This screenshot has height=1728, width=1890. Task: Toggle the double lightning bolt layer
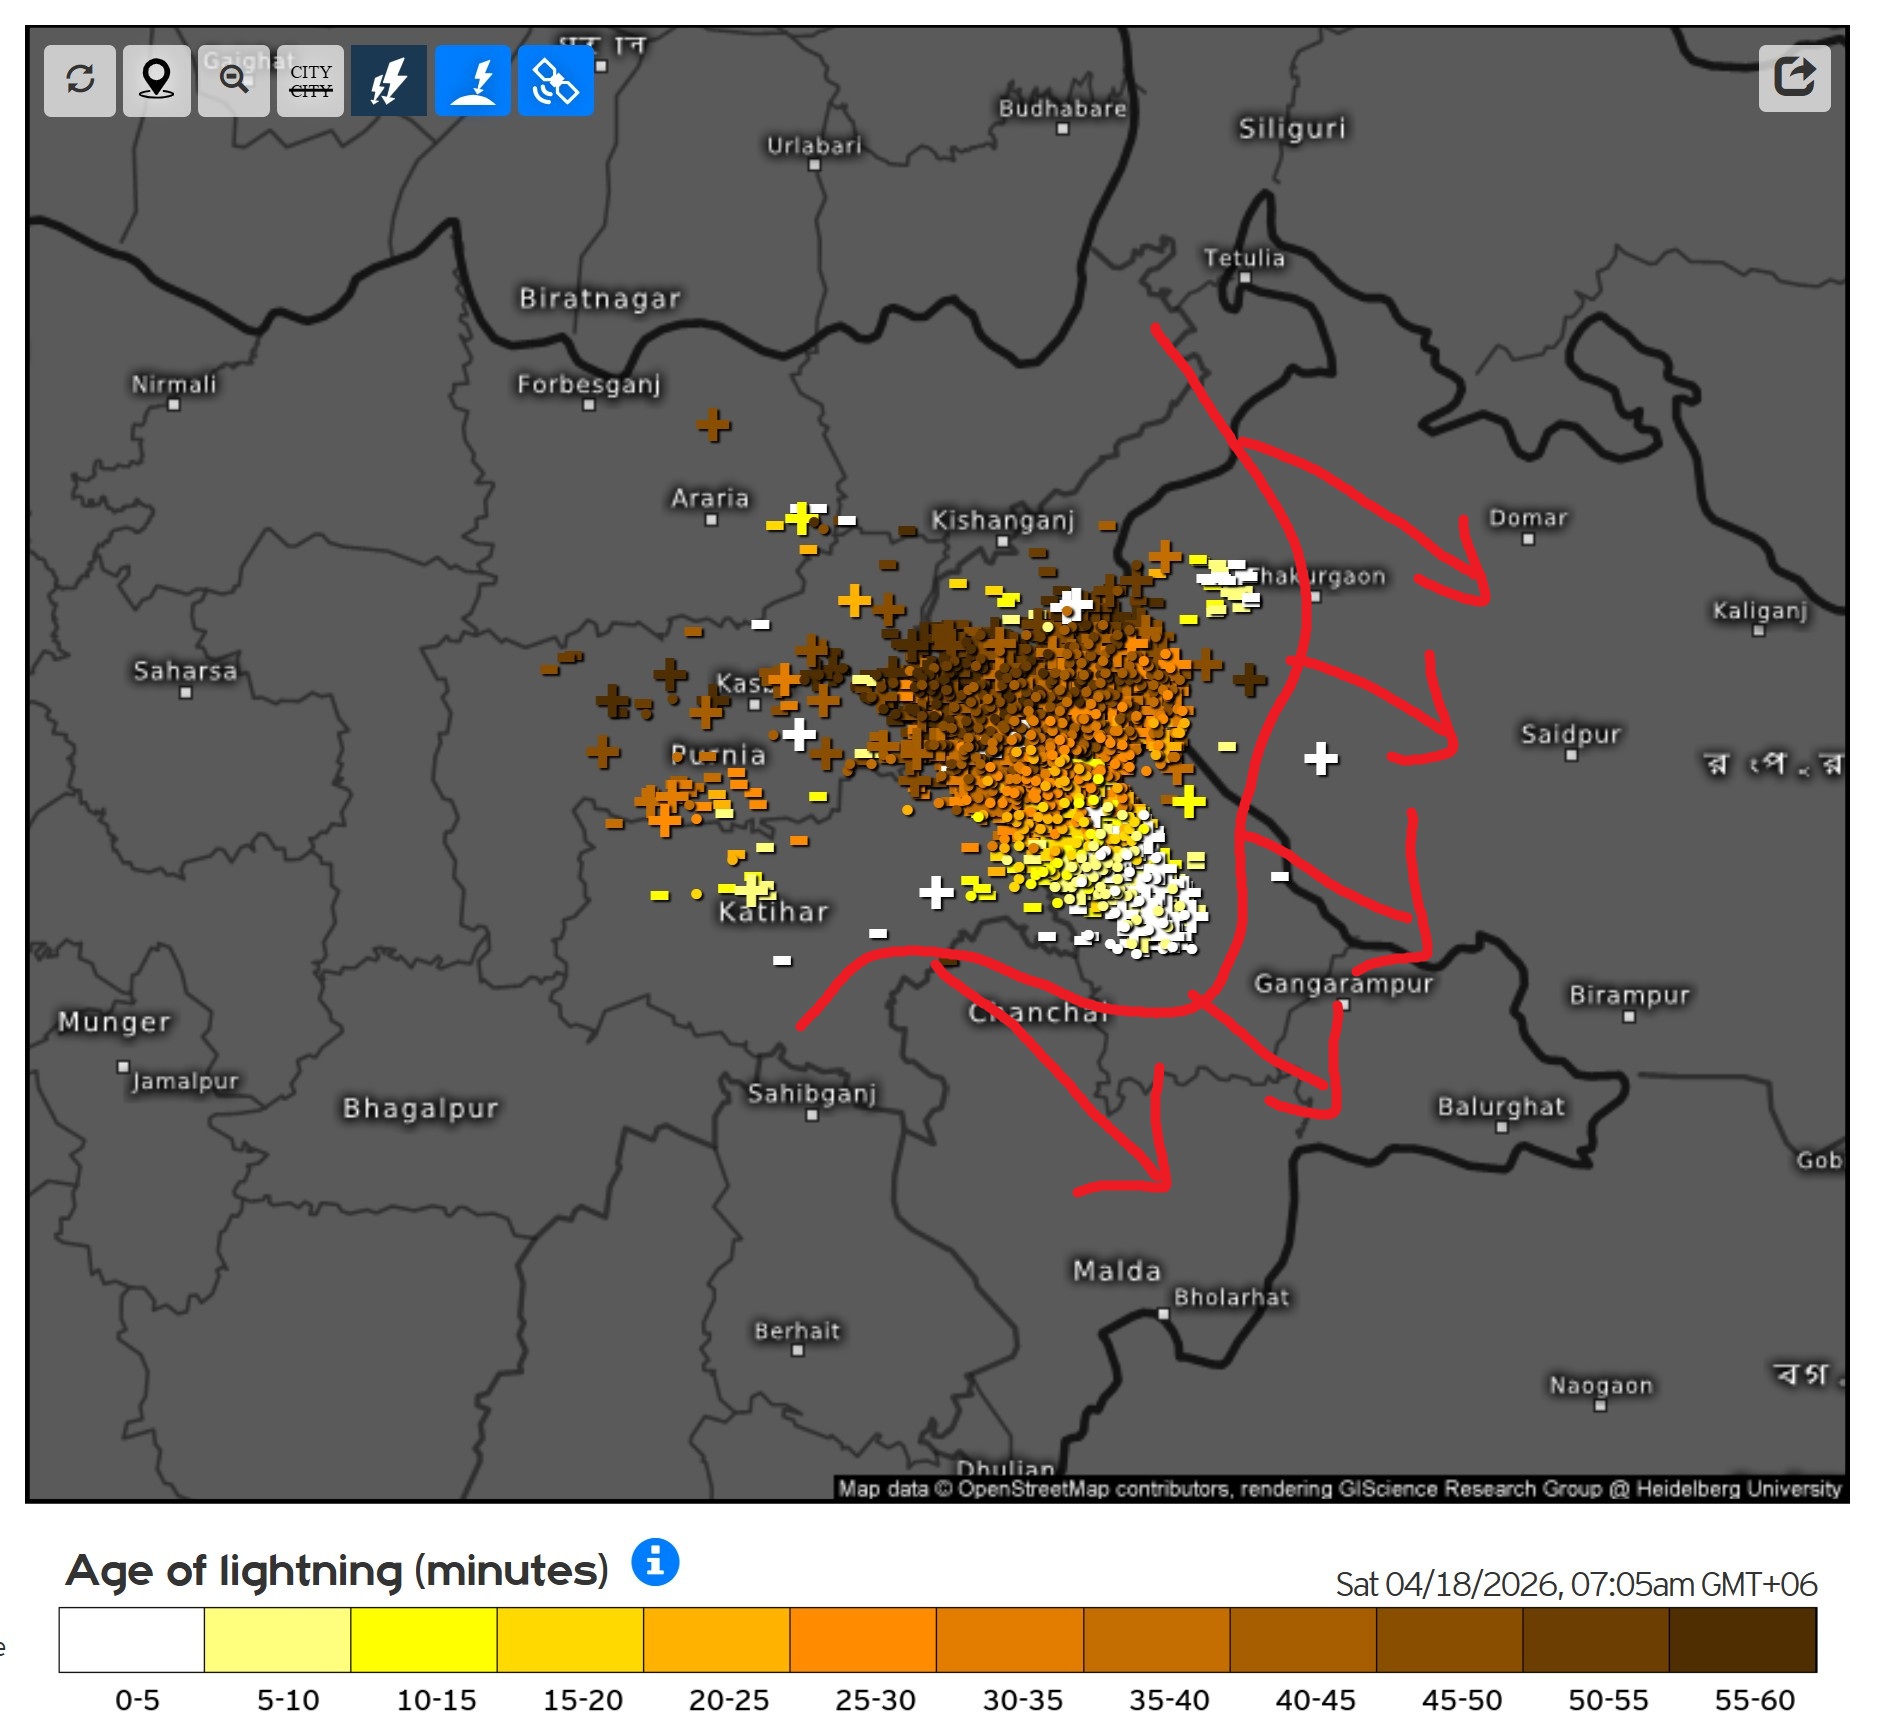pos(389,80)
